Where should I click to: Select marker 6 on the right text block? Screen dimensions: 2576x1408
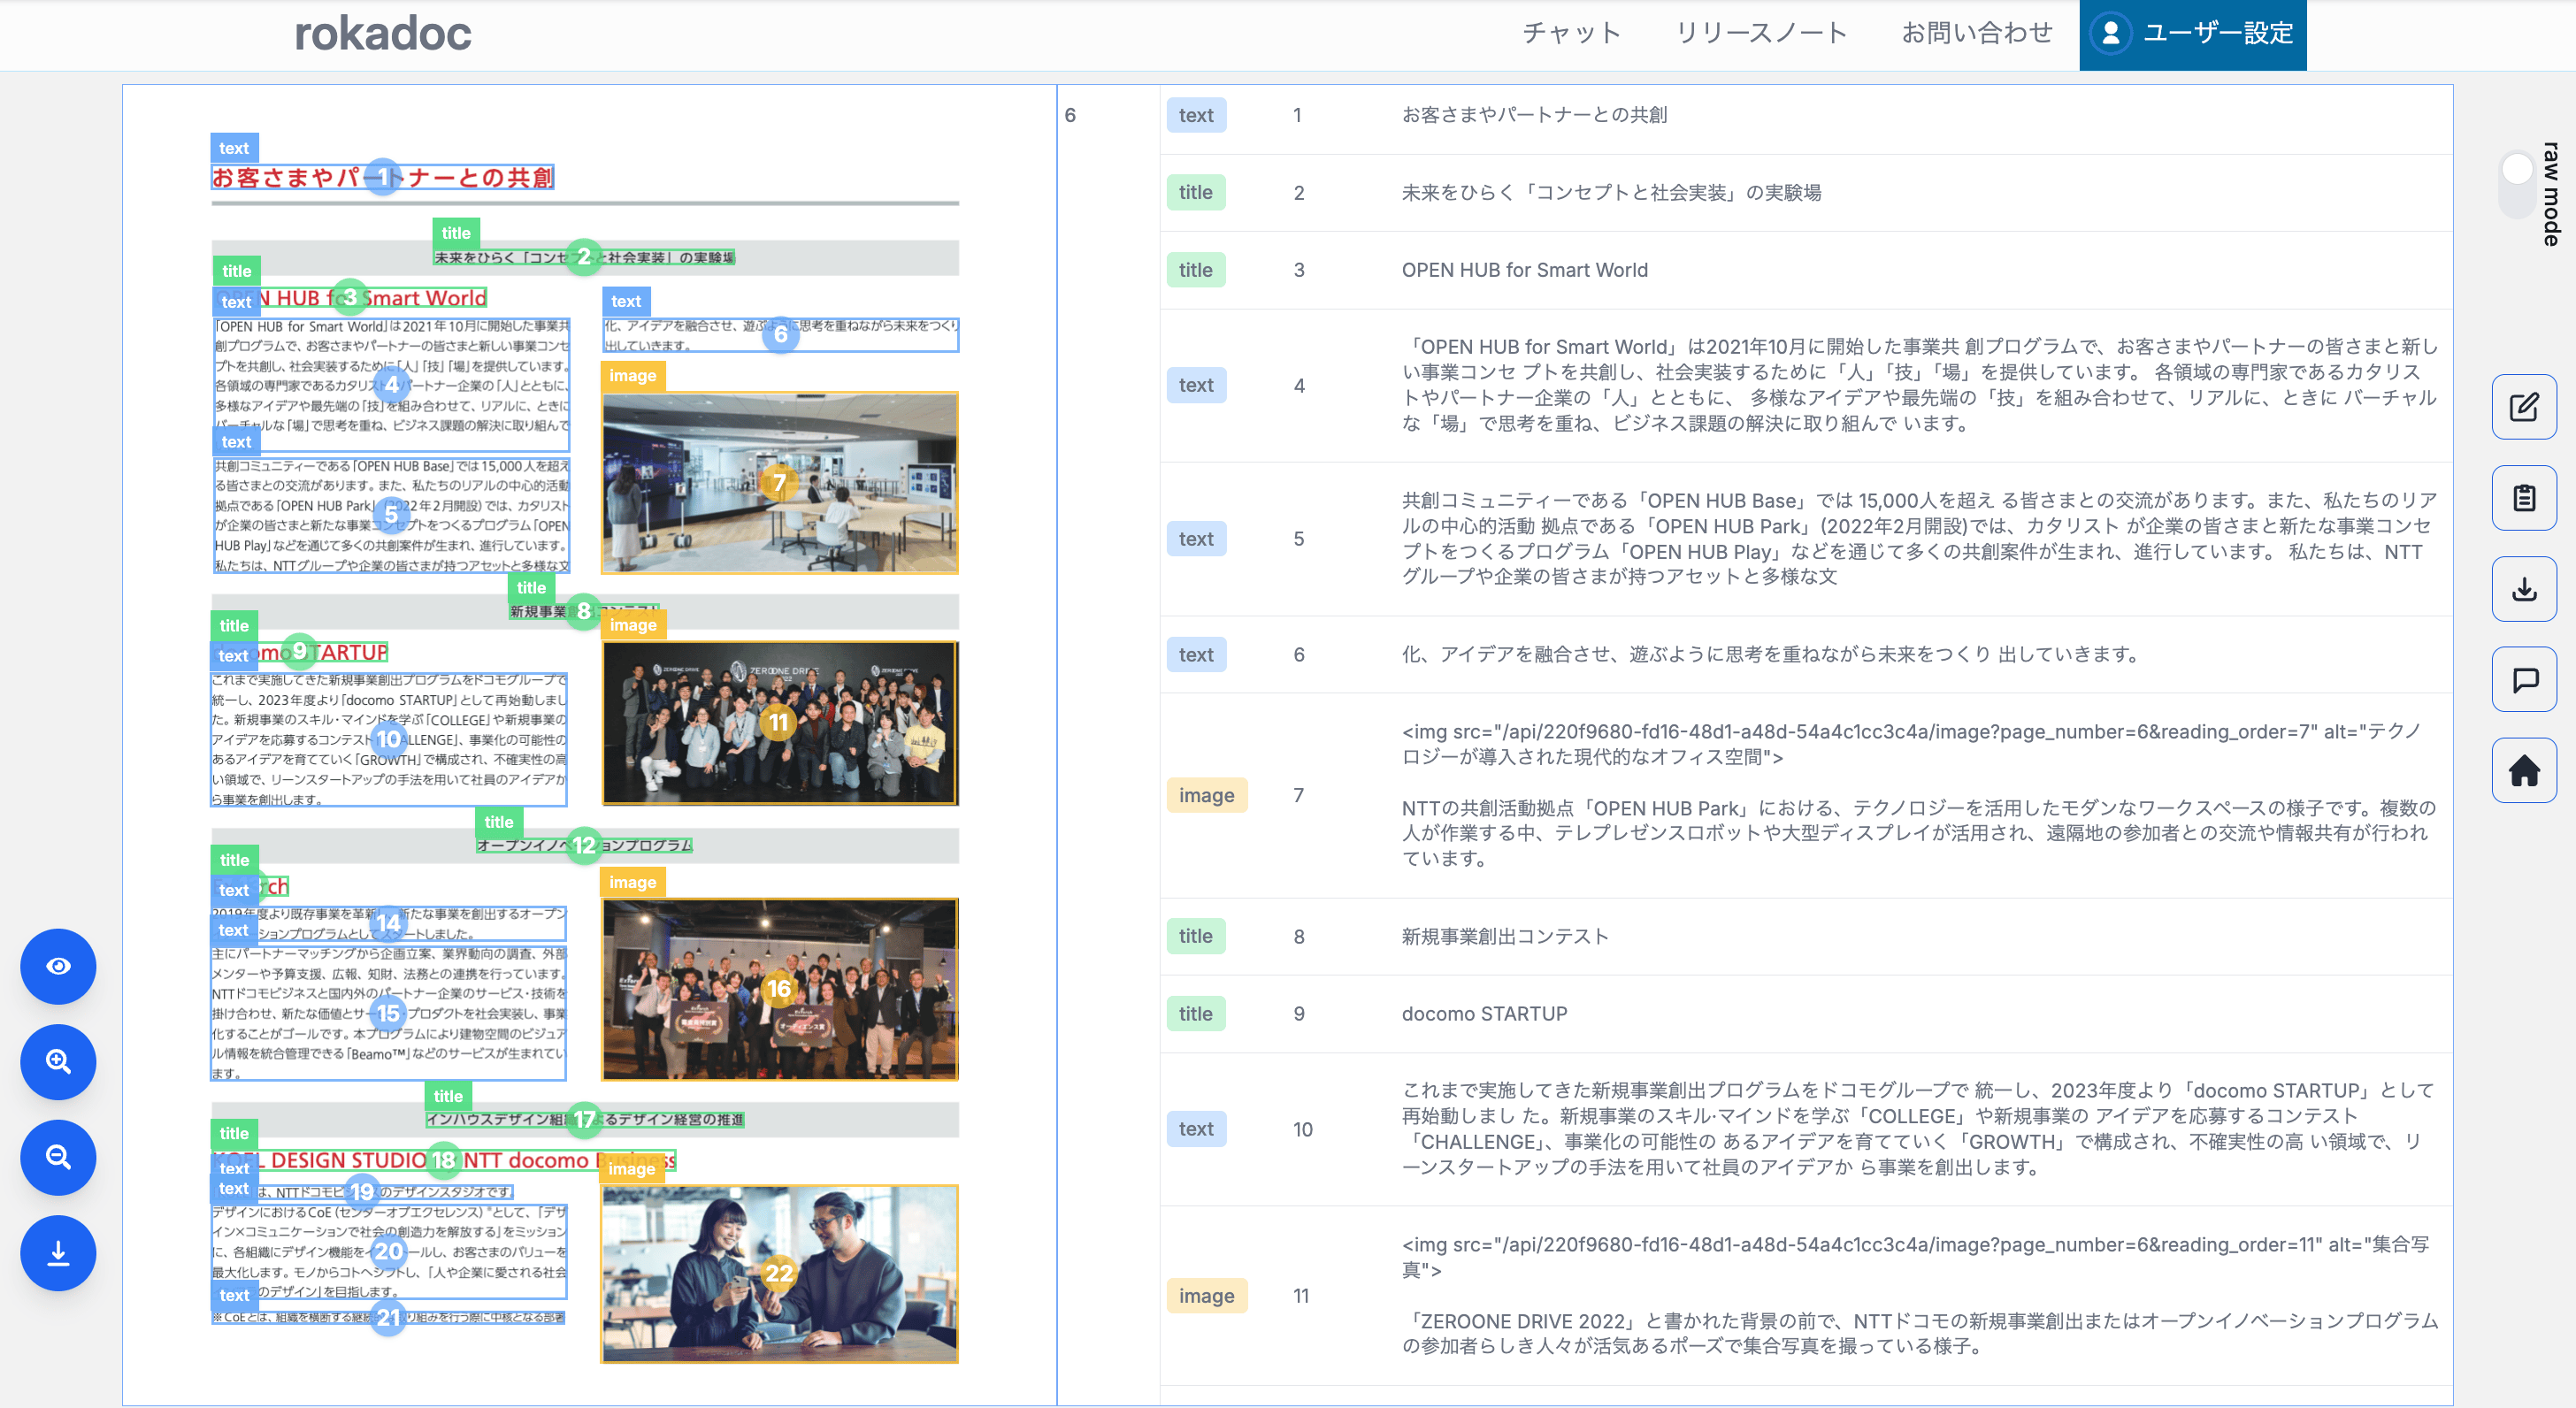pos(781,335)
